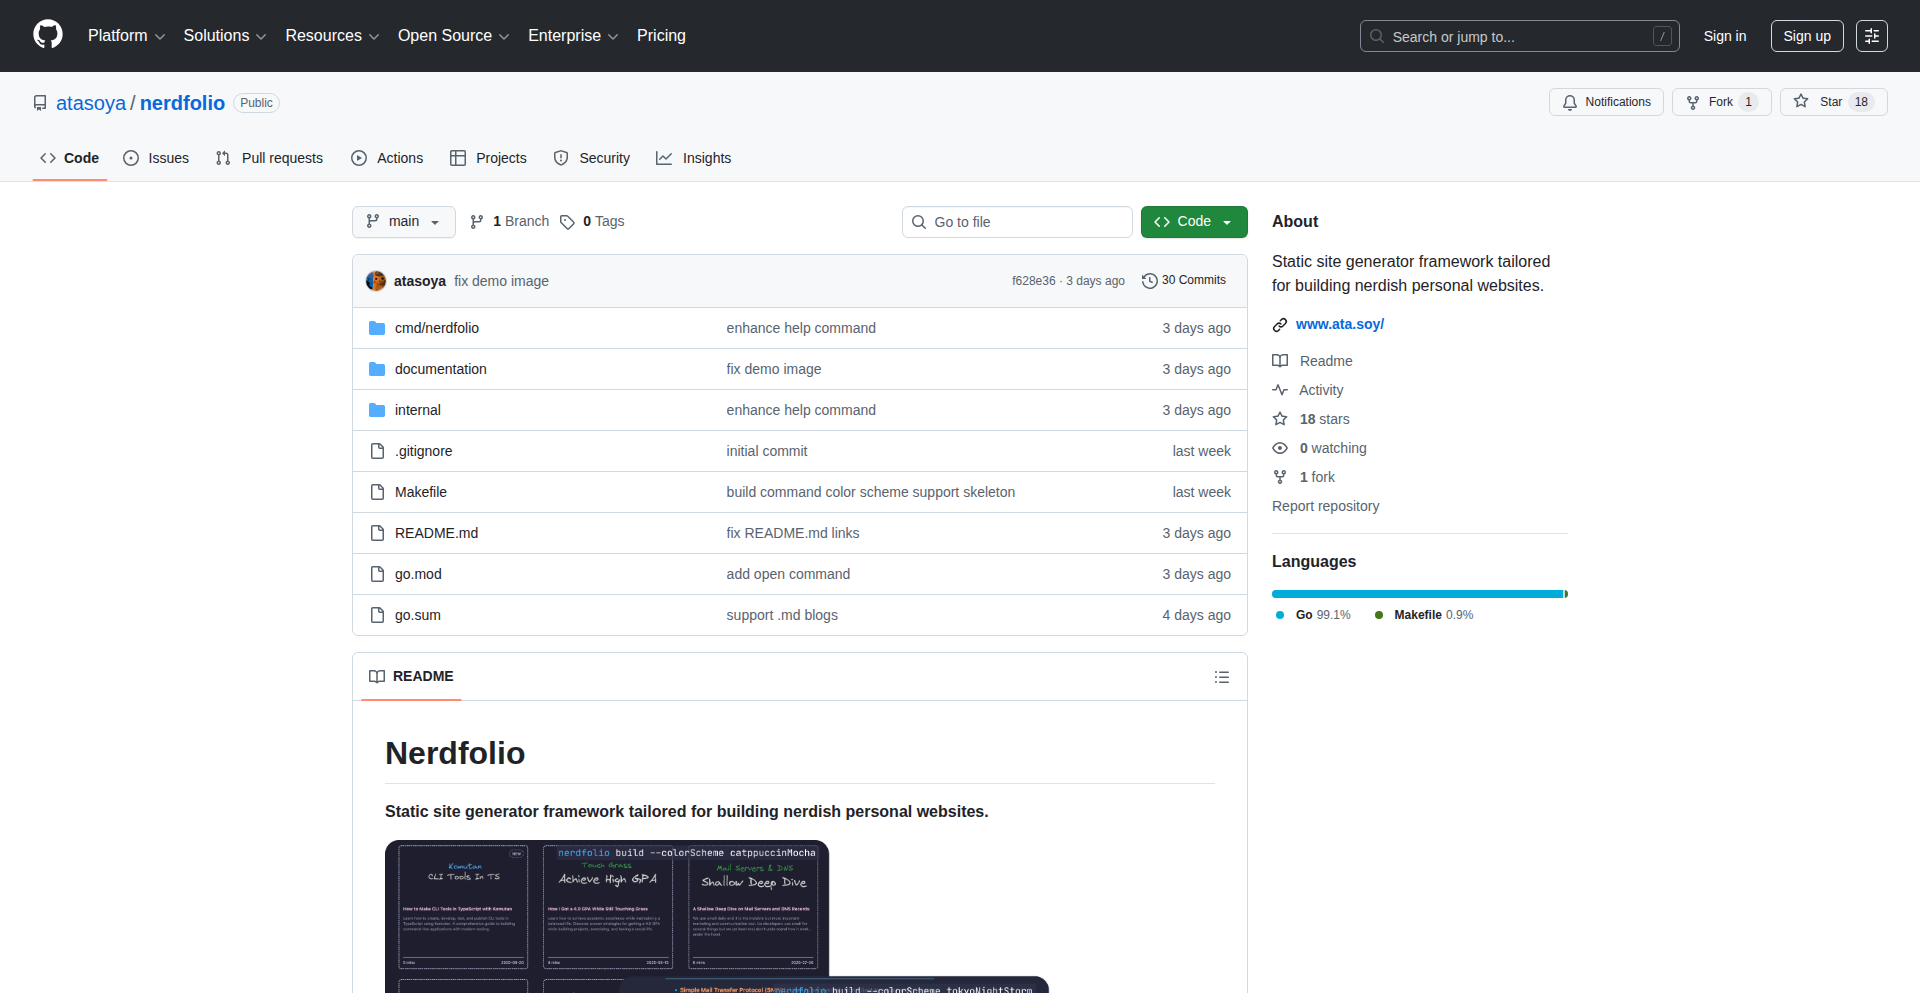Screen dimensions: 1920x993
Task: Open the README outline icon
Action: pos(1221,677)
